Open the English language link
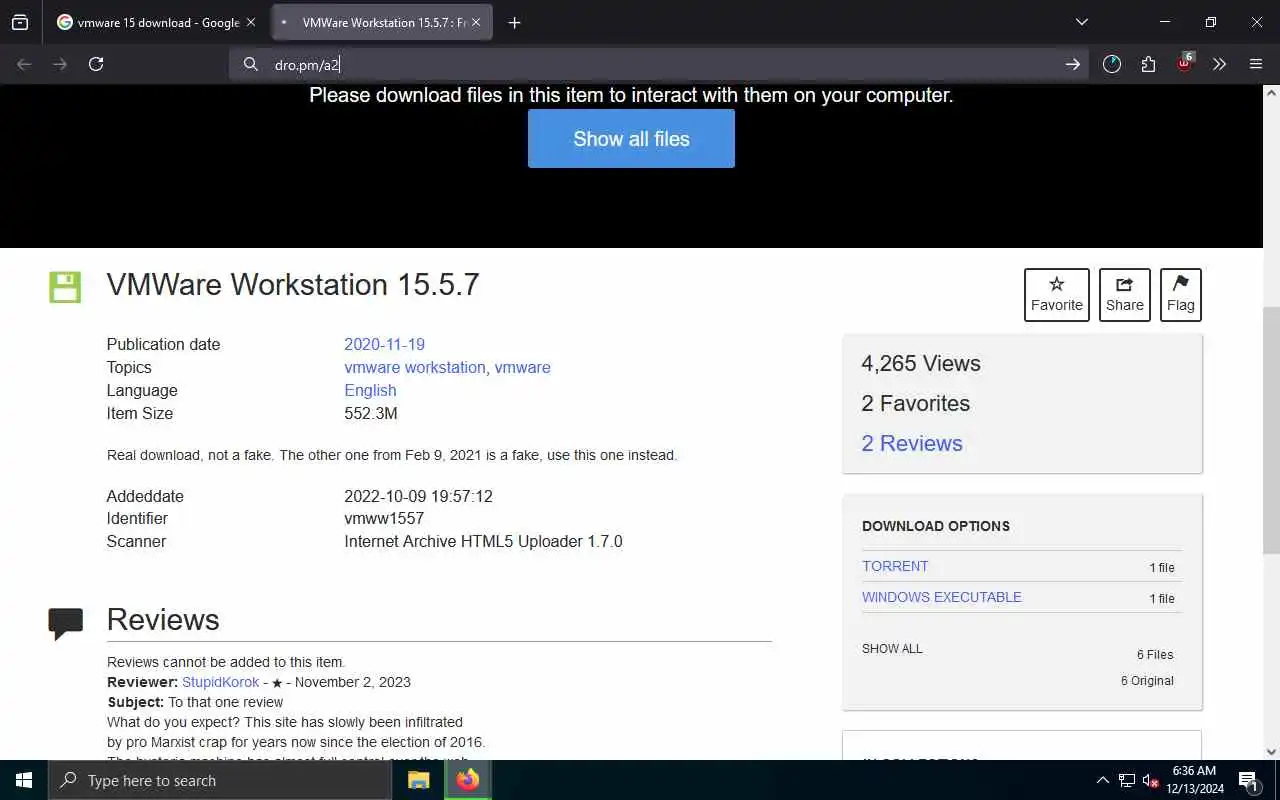Viewport: 1280px width, 800px height. [x=370, y=390]
